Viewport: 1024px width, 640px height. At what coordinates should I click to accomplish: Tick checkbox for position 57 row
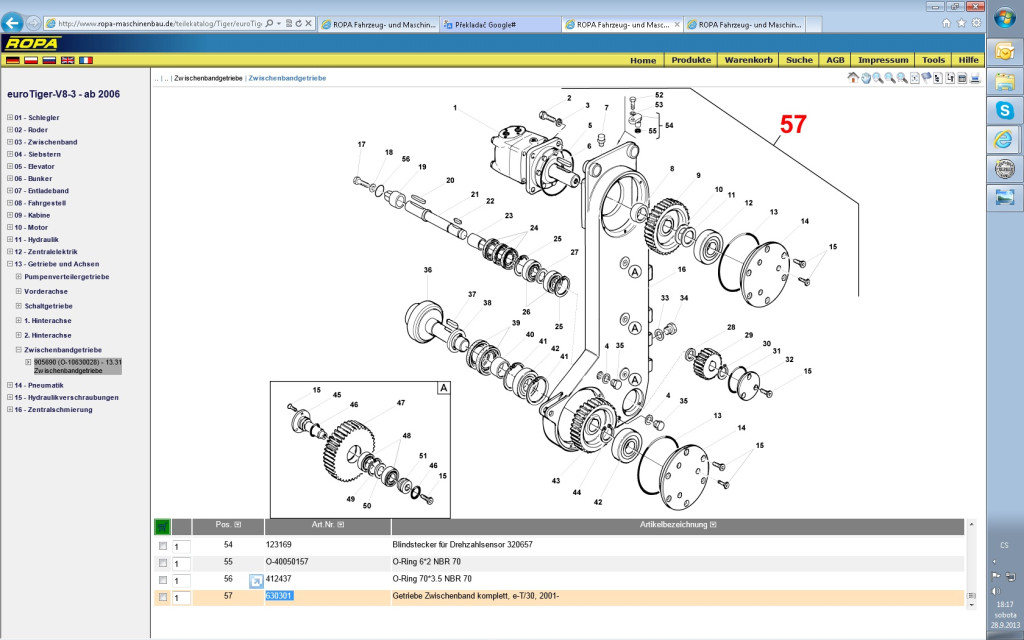pos(163,597)
